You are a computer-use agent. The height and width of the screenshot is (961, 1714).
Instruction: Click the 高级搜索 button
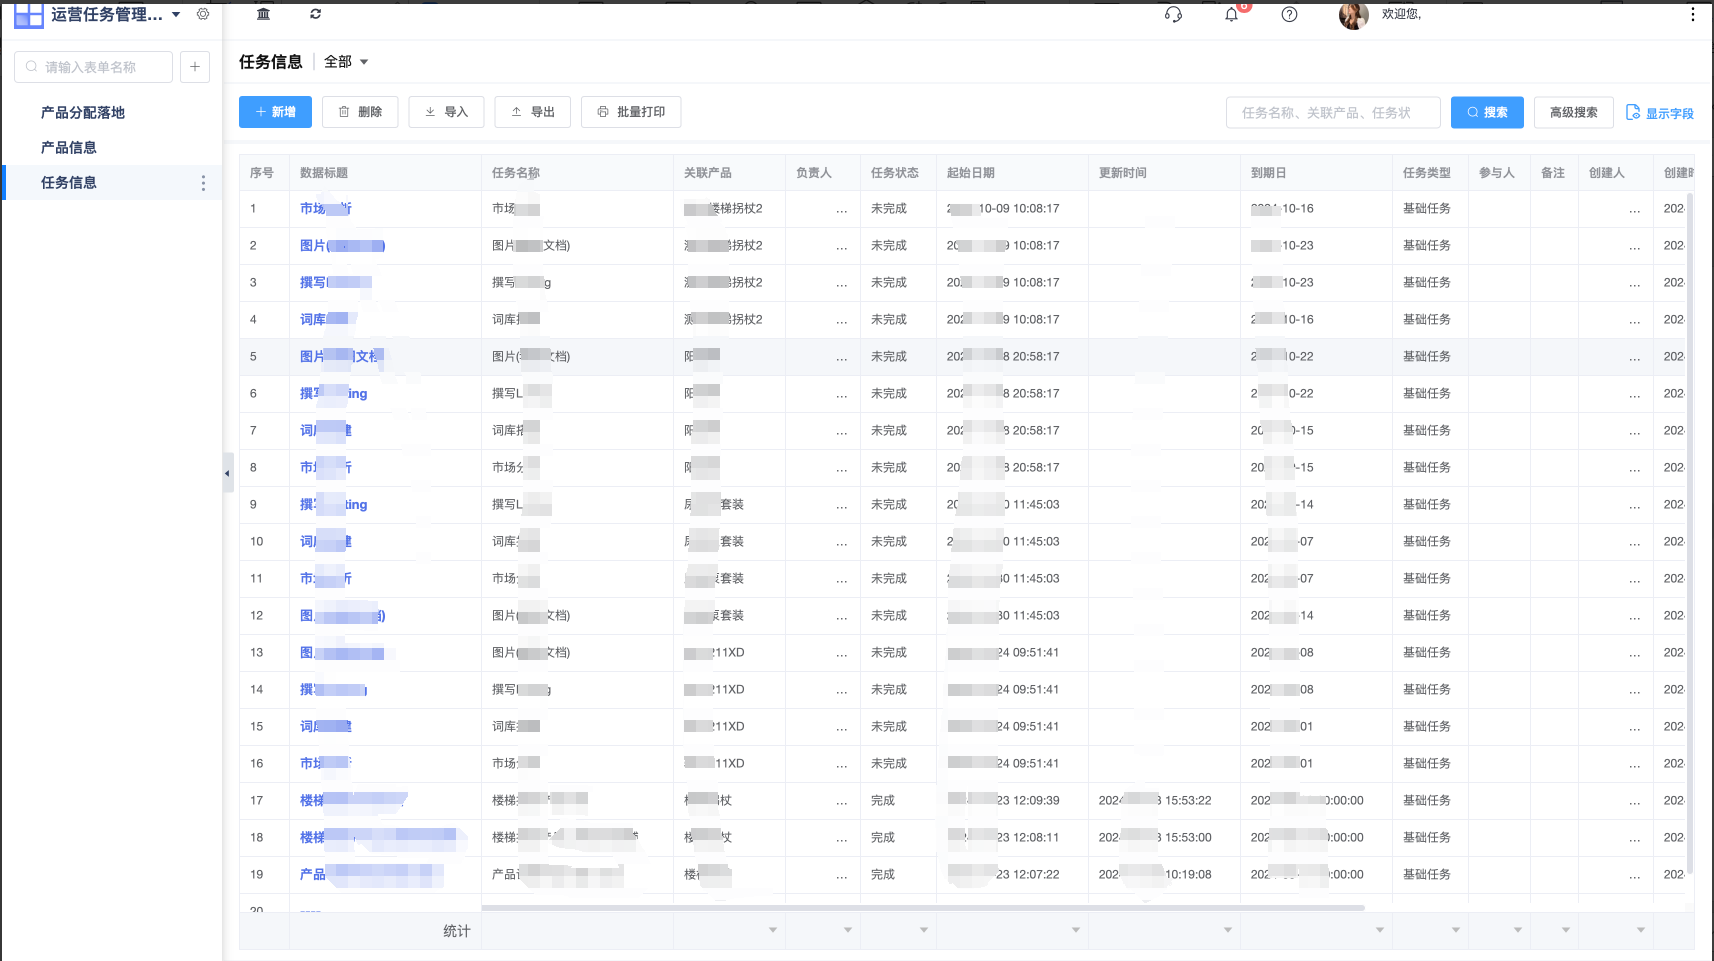coord(1573,112)
